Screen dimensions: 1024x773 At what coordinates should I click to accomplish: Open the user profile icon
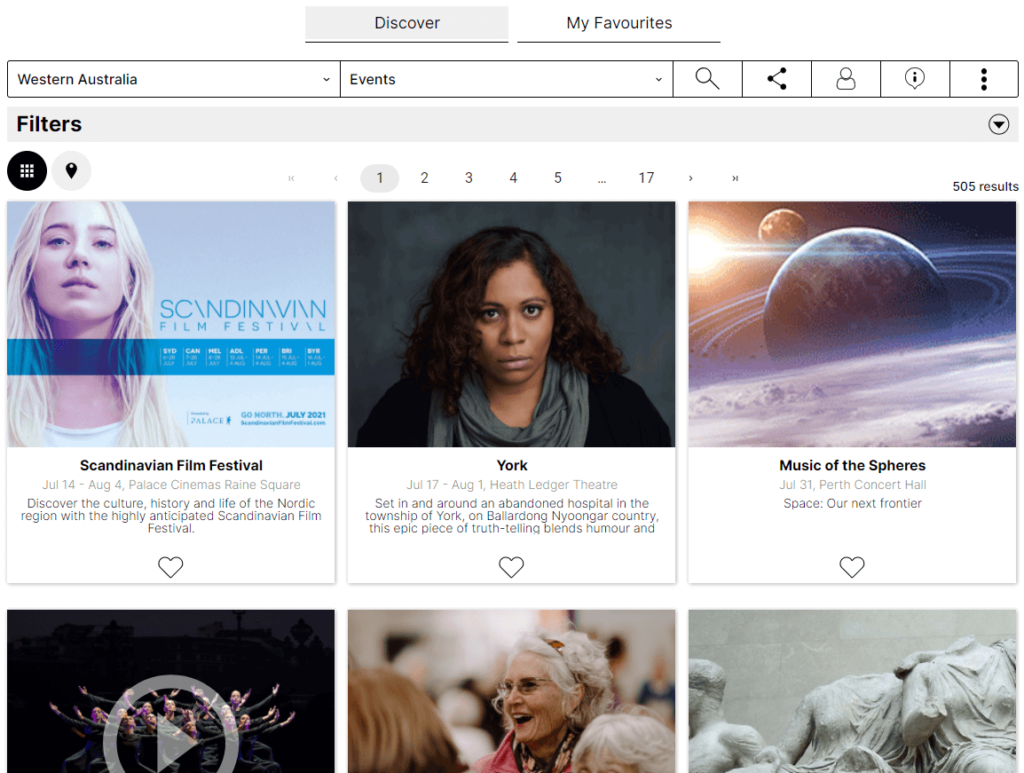tap(846, 79)
